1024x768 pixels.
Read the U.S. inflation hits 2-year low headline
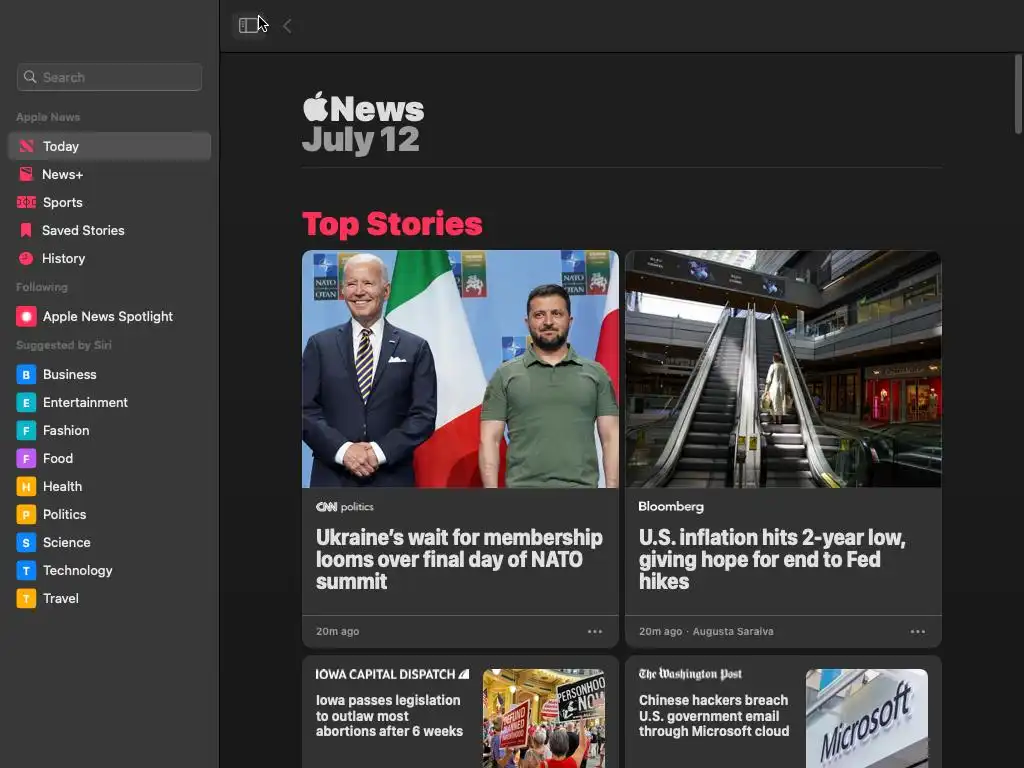coord(772,559)
